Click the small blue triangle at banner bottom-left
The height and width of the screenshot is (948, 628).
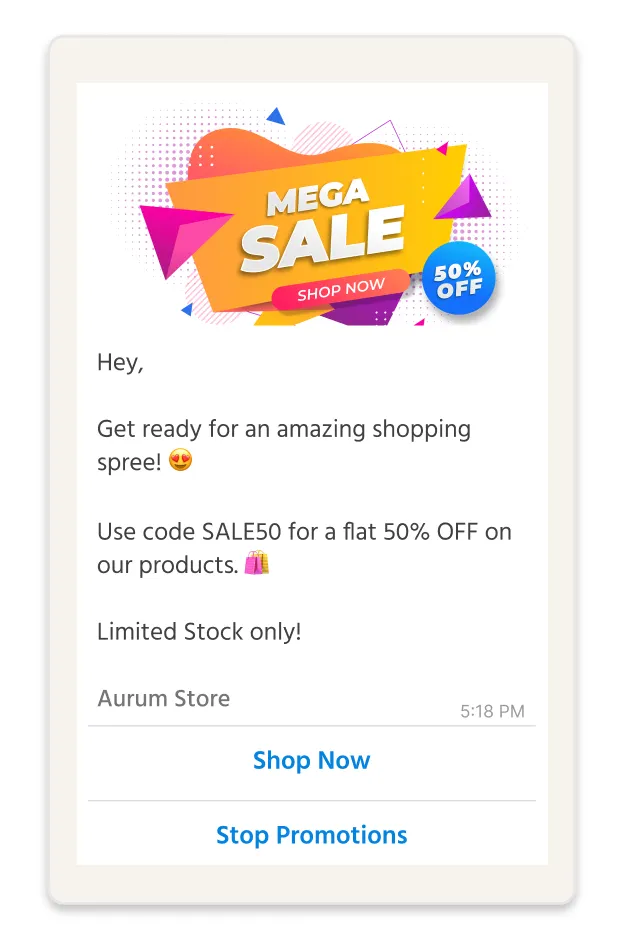(x=187, y=310)
